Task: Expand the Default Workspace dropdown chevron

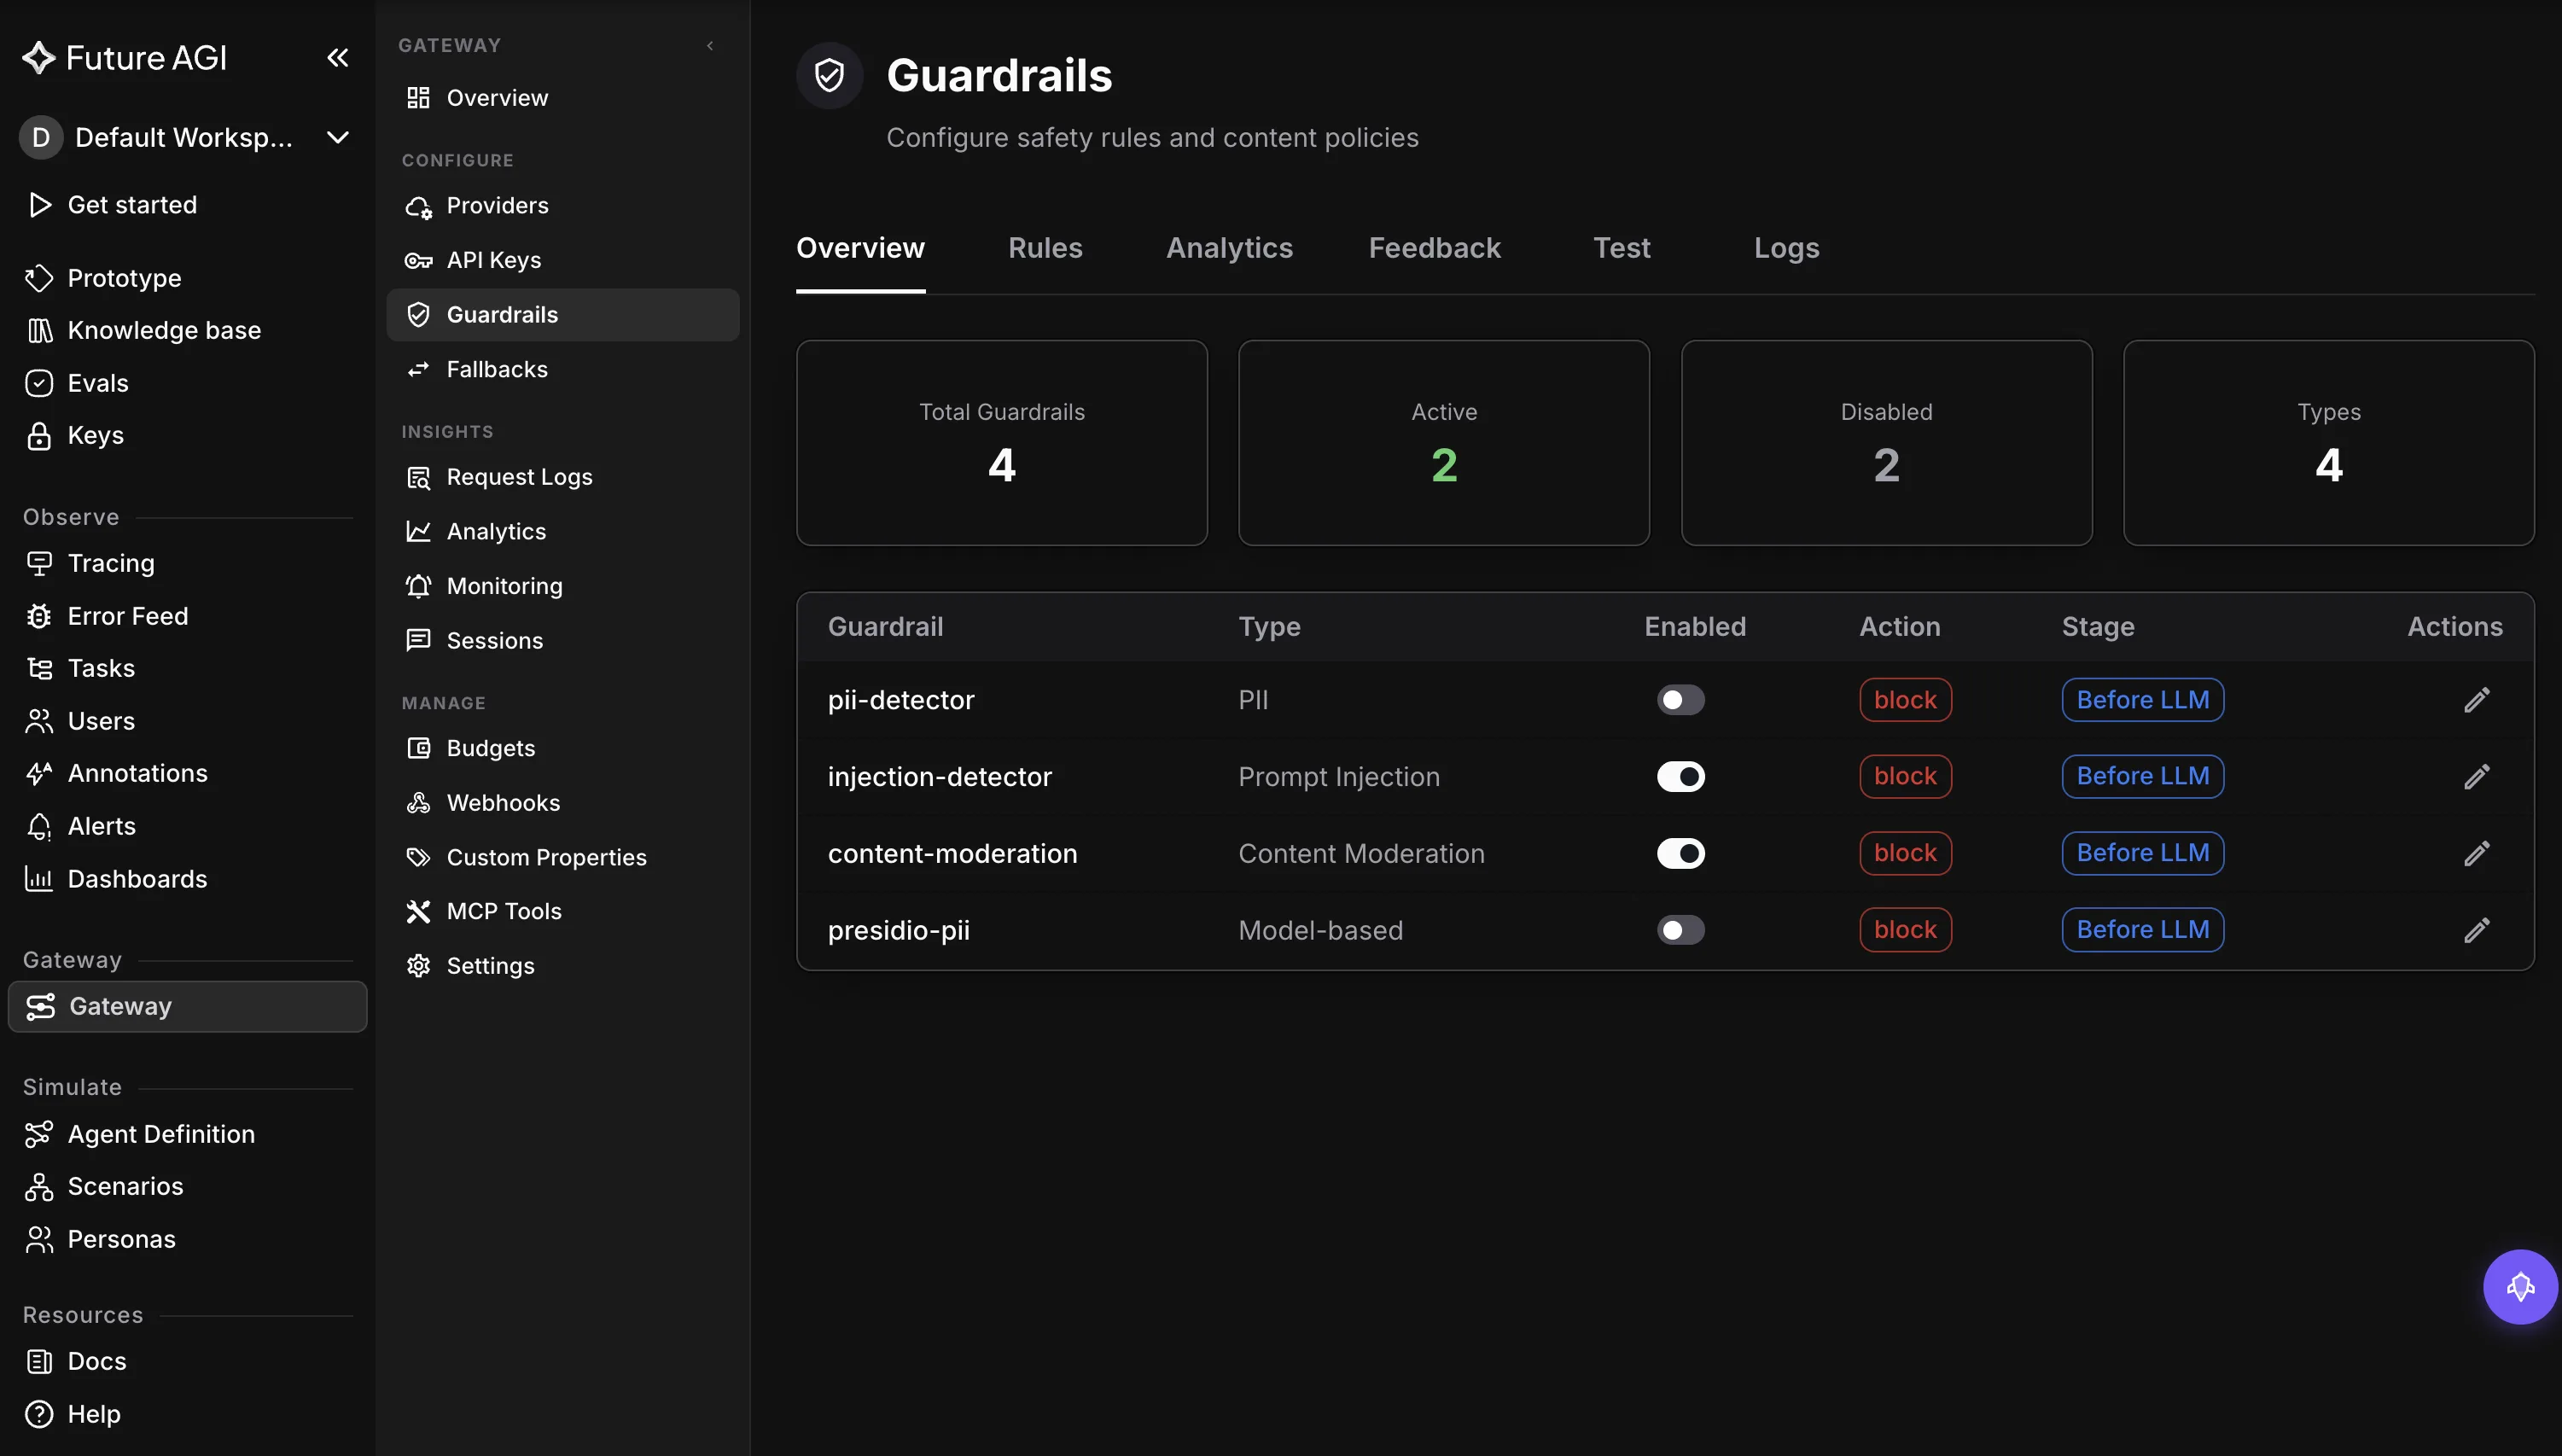Action: click(x=337, y=137)
